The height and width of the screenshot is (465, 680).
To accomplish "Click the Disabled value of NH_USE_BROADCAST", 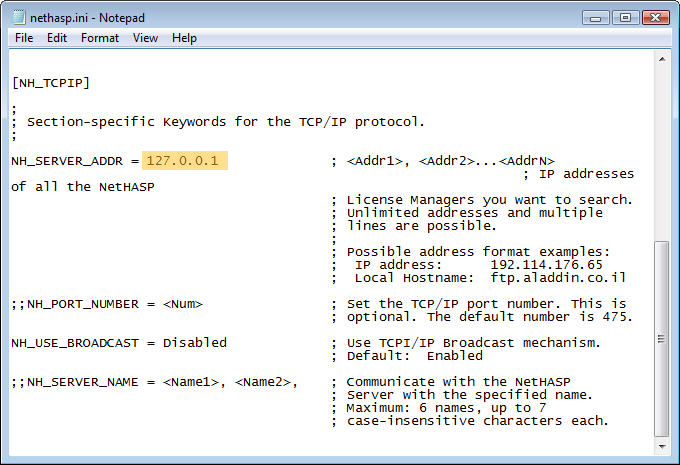I will pyautogui.click(x=195, y=343).
